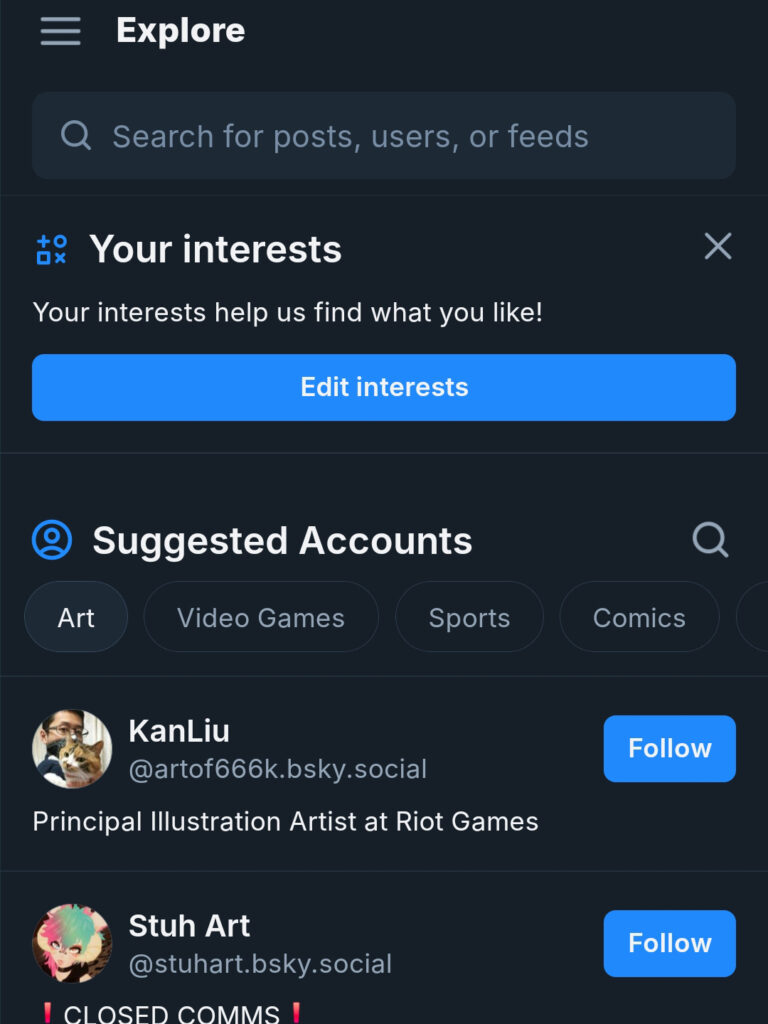Dismiss the Your interests card
768x1024 pixels.
pyautogui.click(x=718, y=246)
